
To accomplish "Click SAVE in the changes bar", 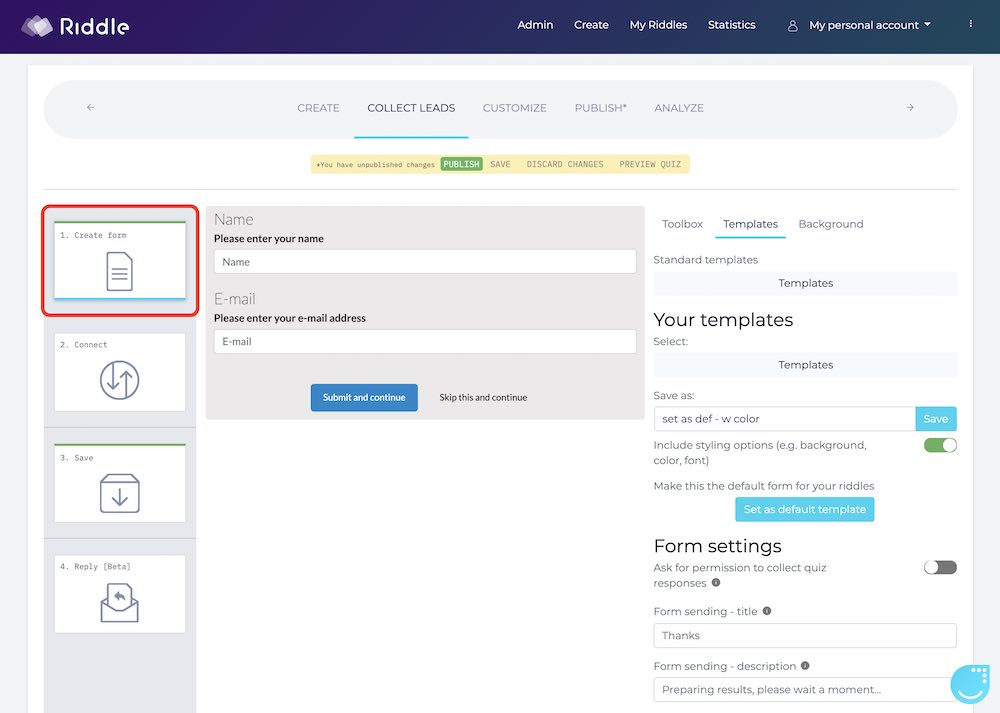I will pos(501,165).
